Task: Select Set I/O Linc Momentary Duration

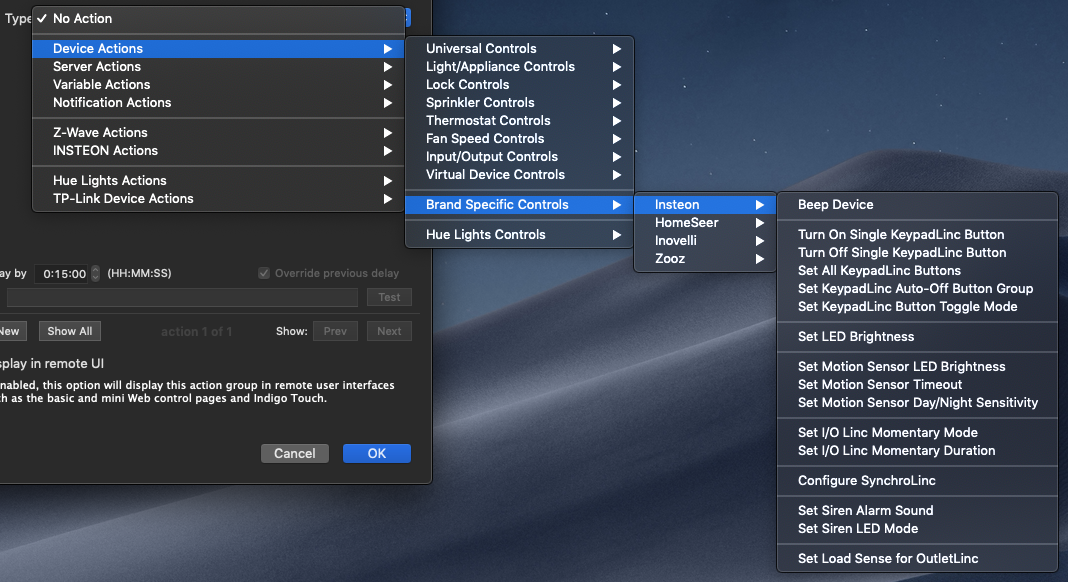Action: point(917,451)
